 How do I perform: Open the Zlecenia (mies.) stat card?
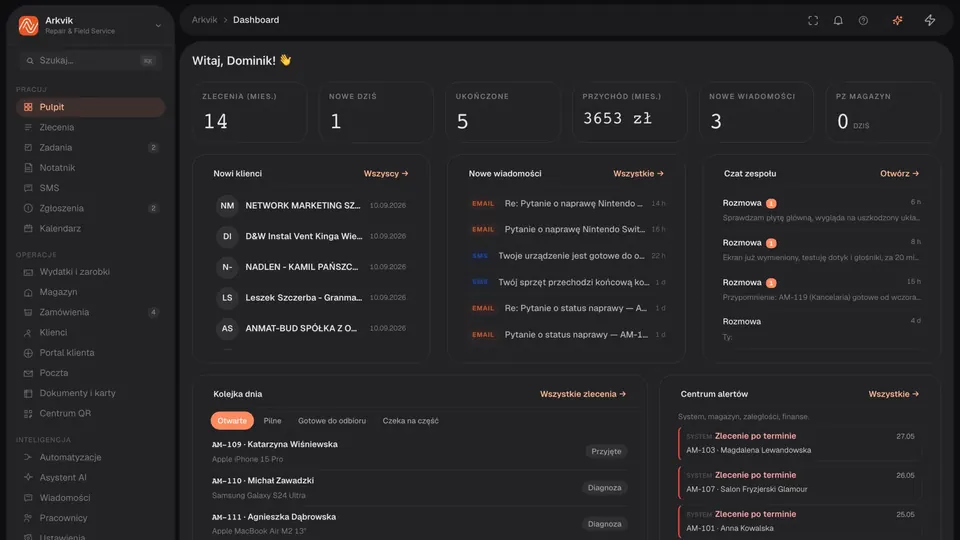249,113
